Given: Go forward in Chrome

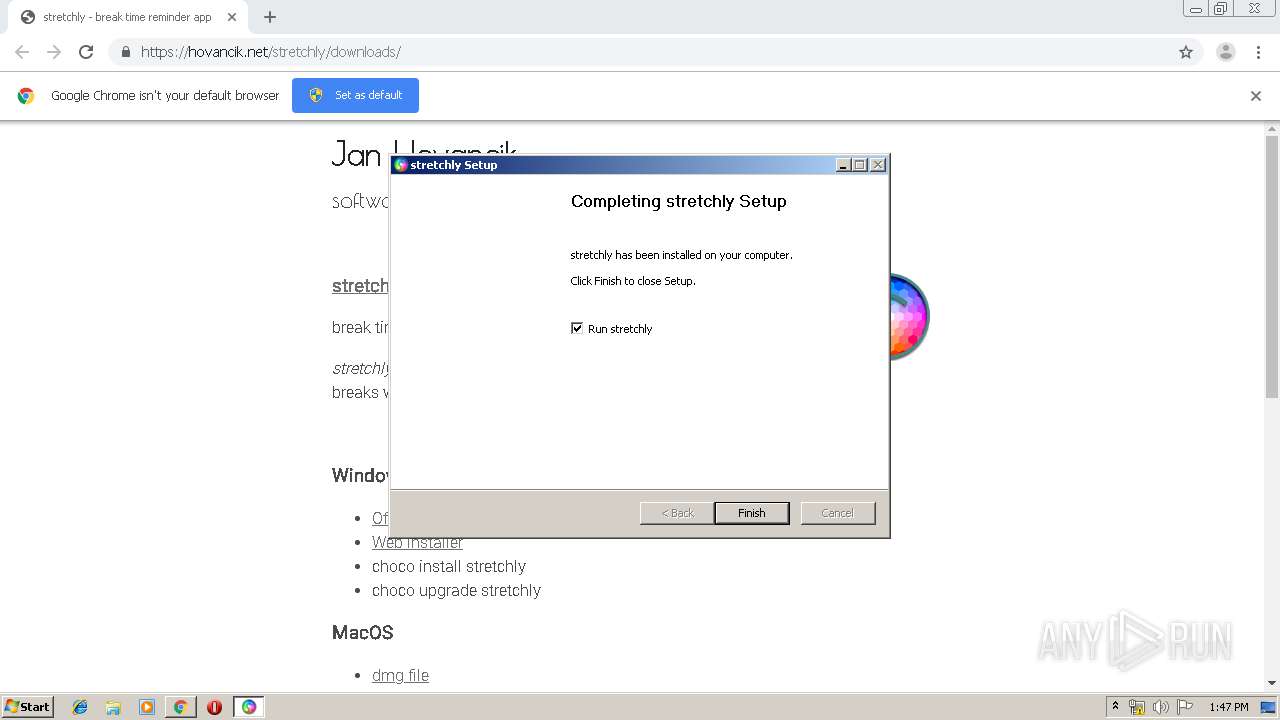Looking at the screenshot, I should (54, 52).
